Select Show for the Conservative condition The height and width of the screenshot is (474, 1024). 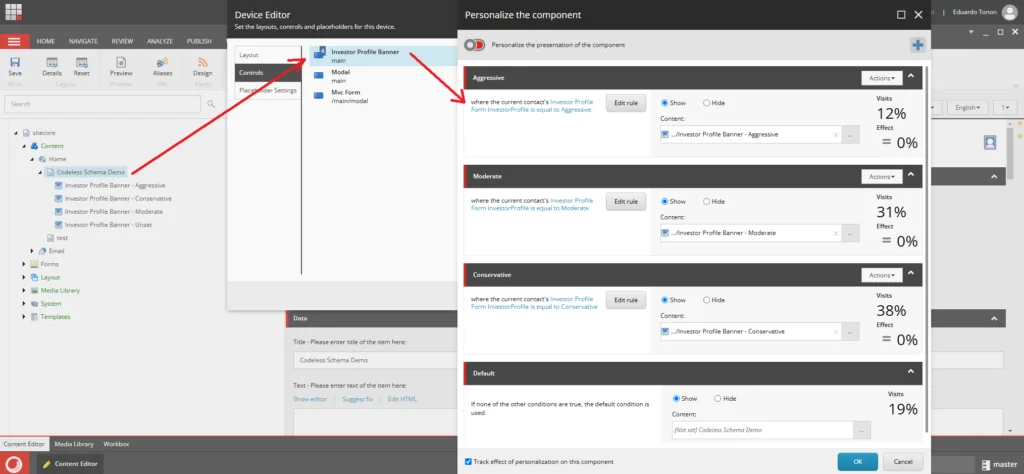[665, 300]
